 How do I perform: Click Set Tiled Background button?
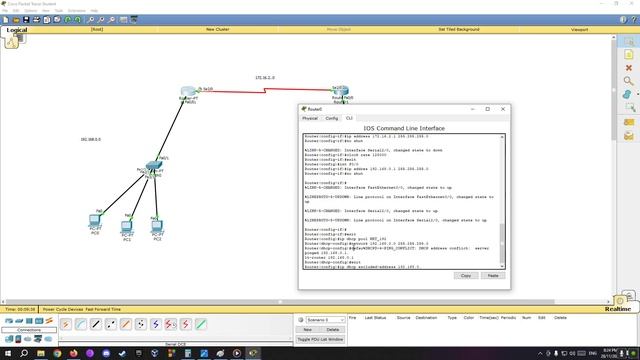coord(459,29)
